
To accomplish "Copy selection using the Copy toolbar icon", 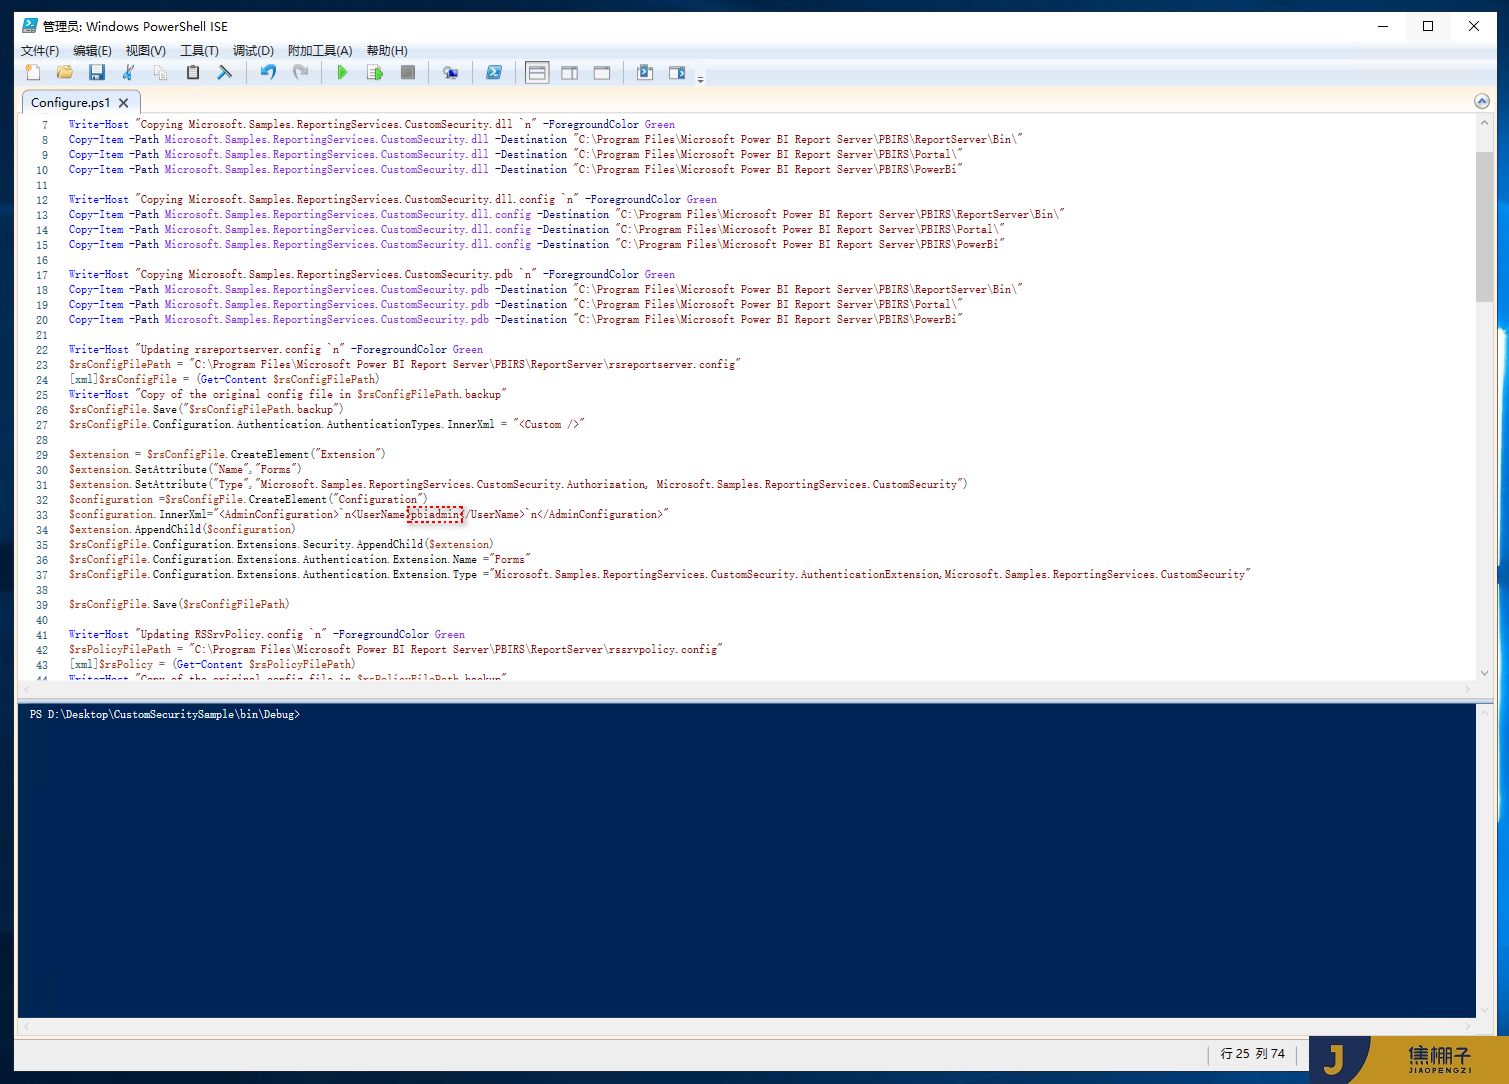I will click(x=161, y=72).
